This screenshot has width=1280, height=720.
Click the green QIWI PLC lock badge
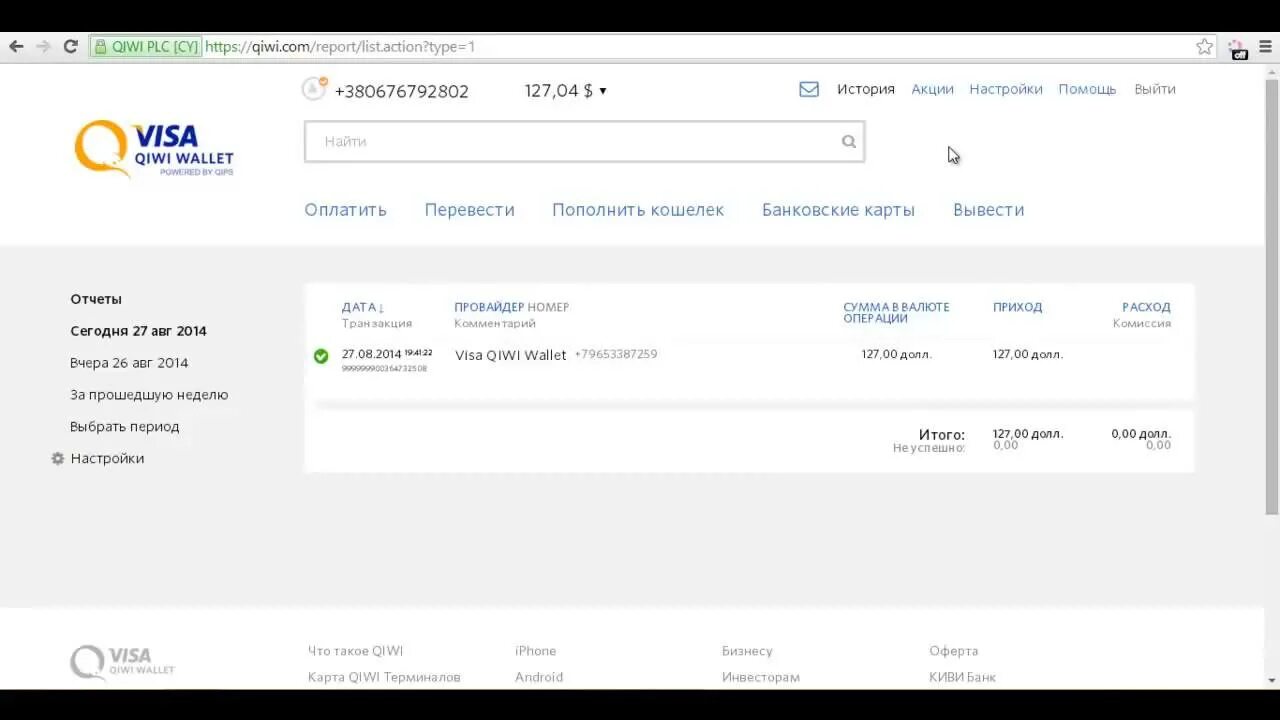click(146, 47)
